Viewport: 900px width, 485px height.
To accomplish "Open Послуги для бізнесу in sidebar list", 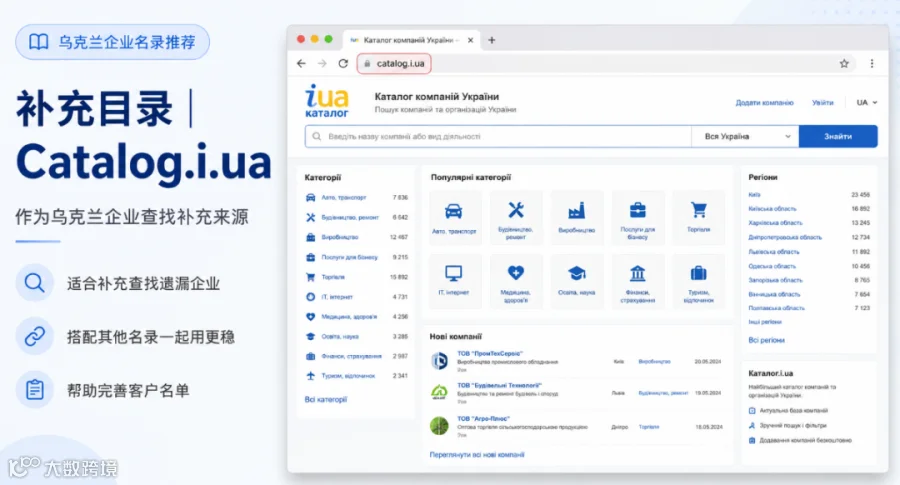I will (350, 257).
